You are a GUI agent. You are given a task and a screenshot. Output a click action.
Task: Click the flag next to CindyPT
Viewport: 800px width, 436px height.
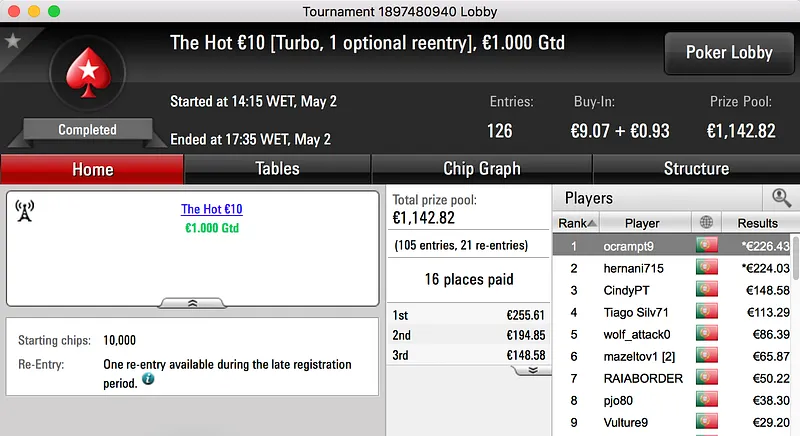(706, 290)
